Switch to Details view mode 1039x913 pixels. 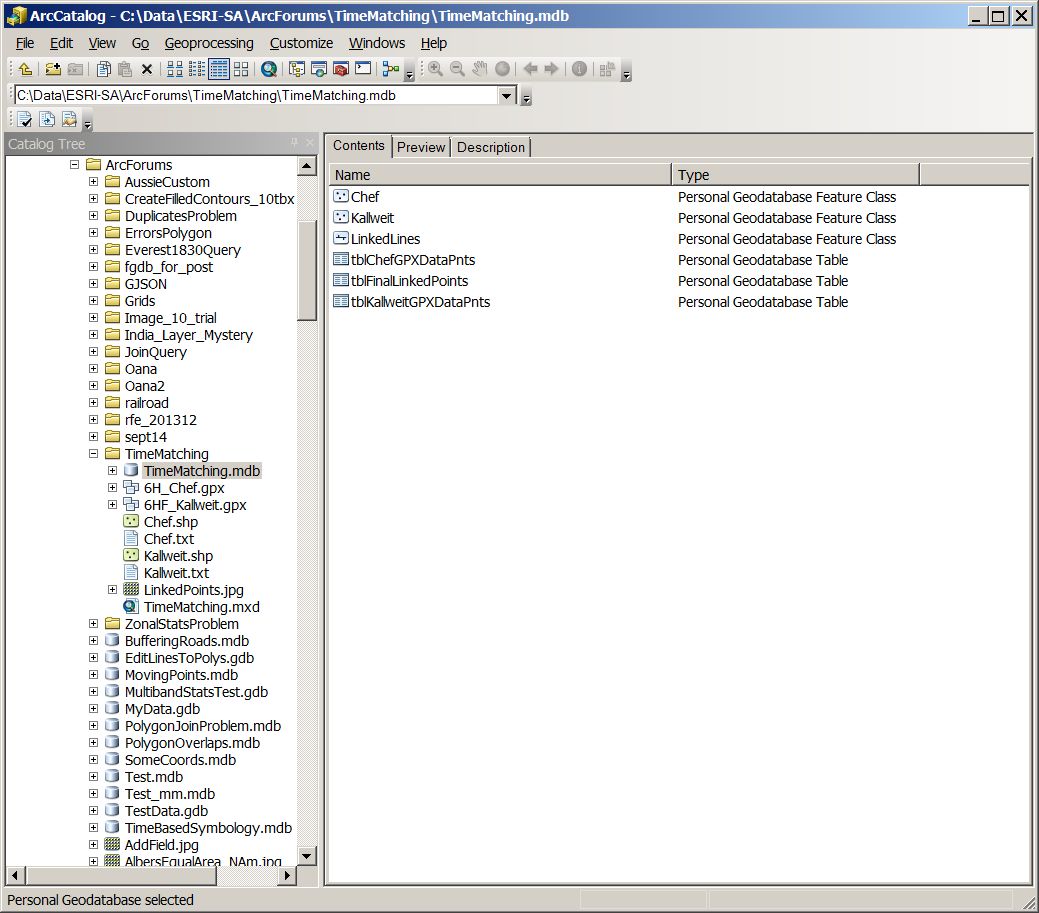(219, 69)
